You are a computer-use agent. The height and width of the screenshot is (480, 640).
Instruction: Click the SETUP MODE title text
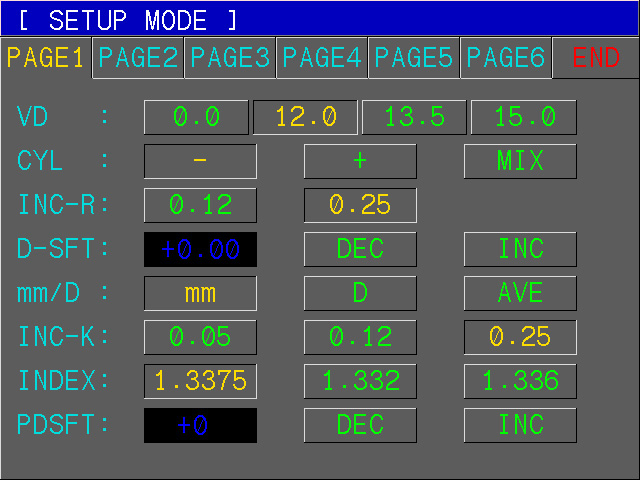tap(128, 20)
